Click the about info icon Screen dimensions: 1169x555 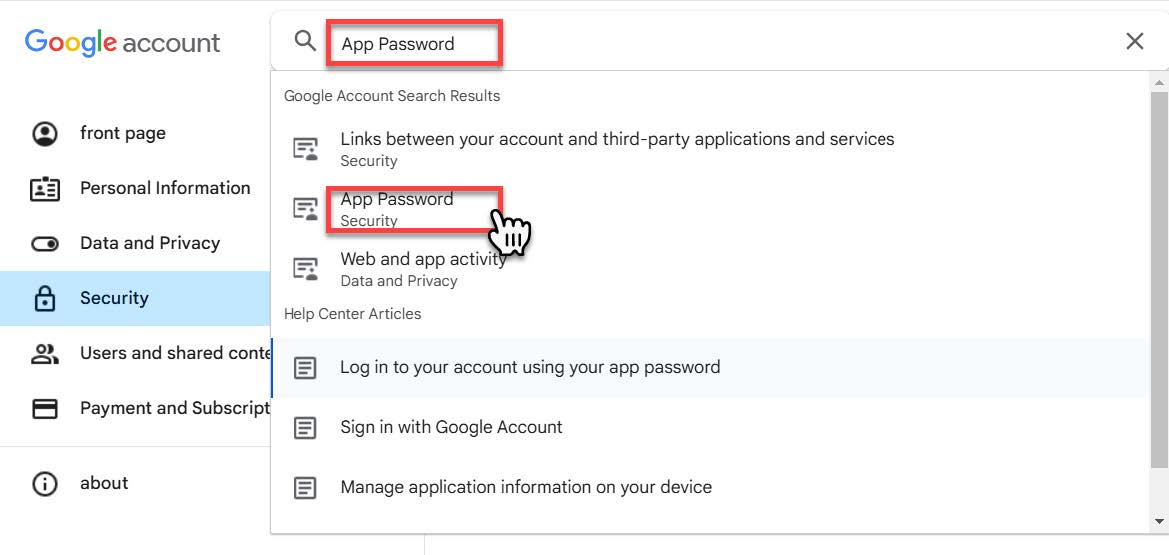pos(45,484)
